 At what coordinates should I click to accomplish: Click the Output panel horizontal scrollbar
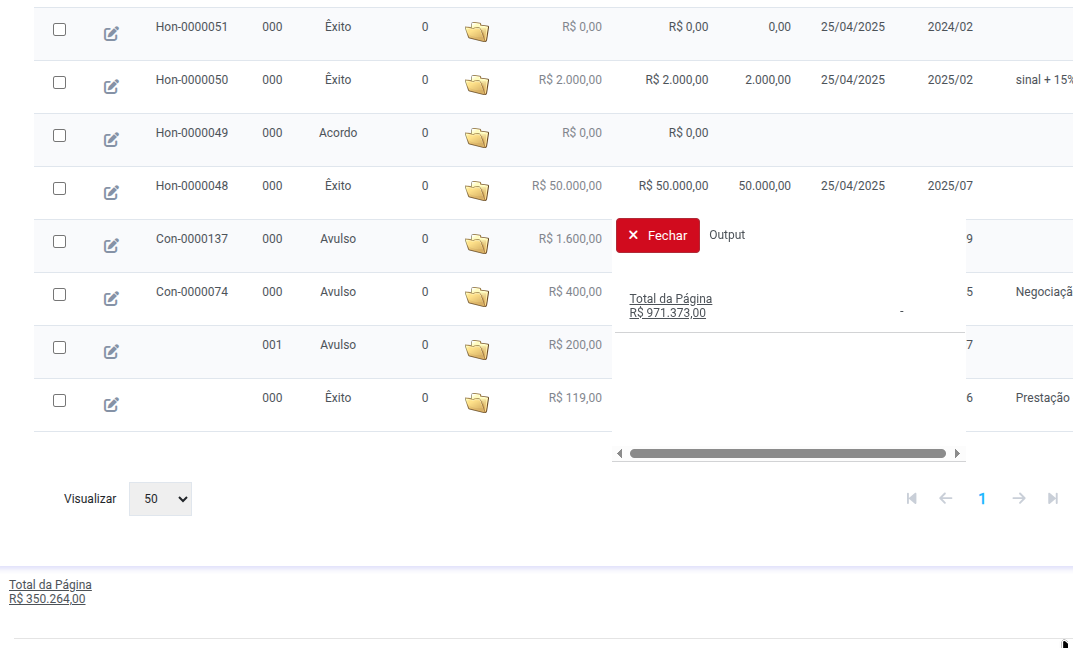[x=788, y=453]
